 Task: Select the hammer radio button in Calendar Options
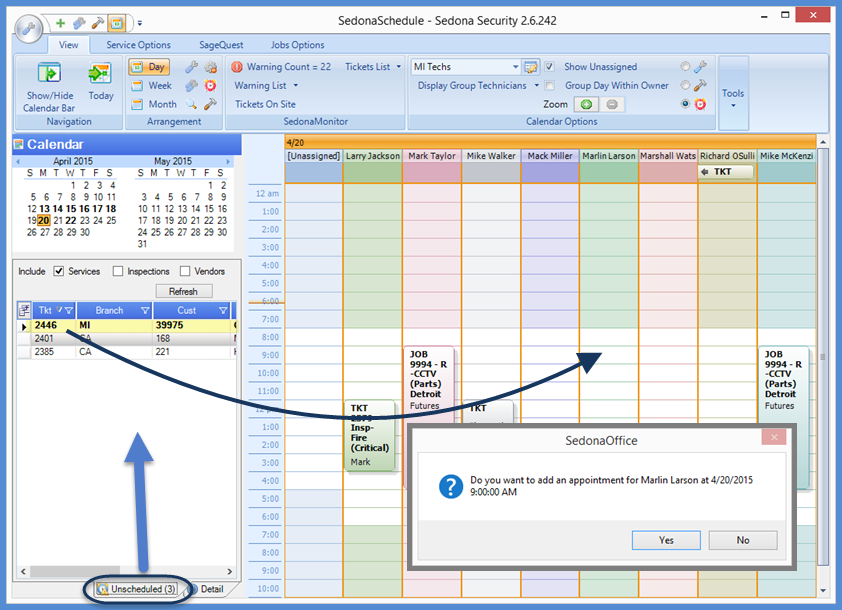pos(685,85)
